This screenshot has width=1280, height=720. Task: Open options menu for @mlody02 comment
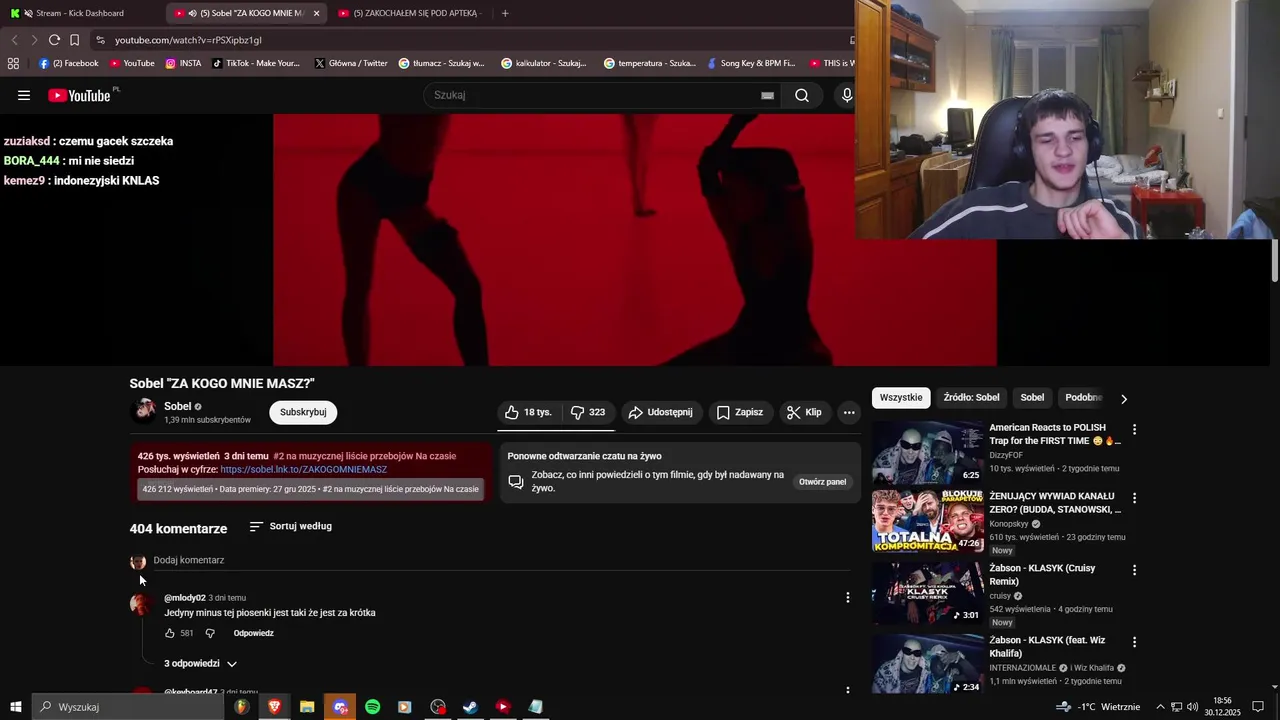tap(848, 597)
